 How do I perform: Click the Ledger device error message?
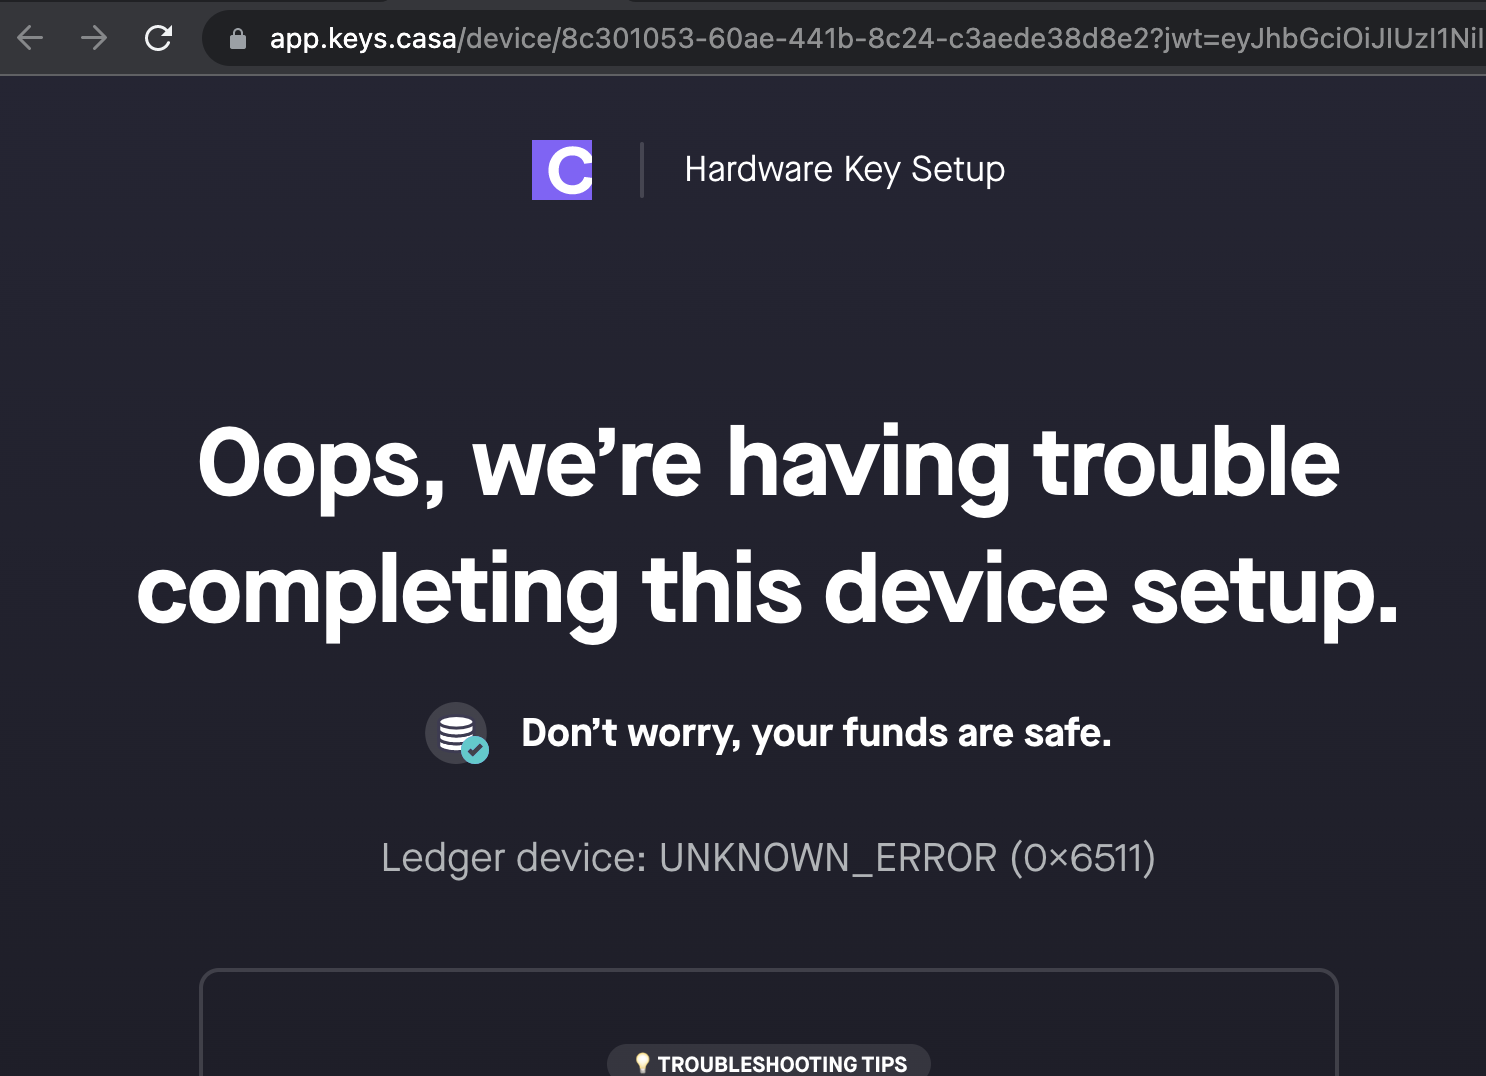[x=768, y=858]
